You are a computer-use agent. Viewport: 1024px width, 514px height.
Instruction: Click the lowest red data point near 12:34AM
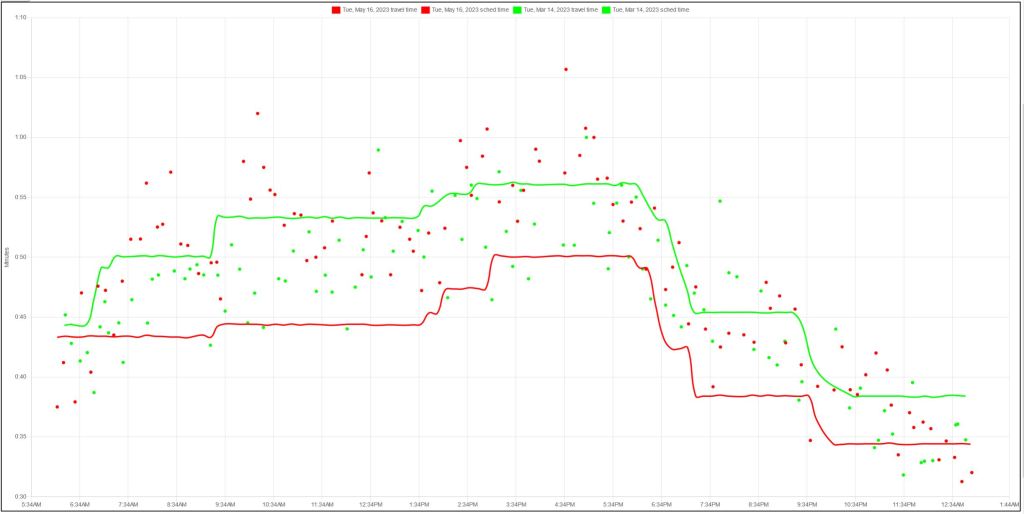point(962,482)
